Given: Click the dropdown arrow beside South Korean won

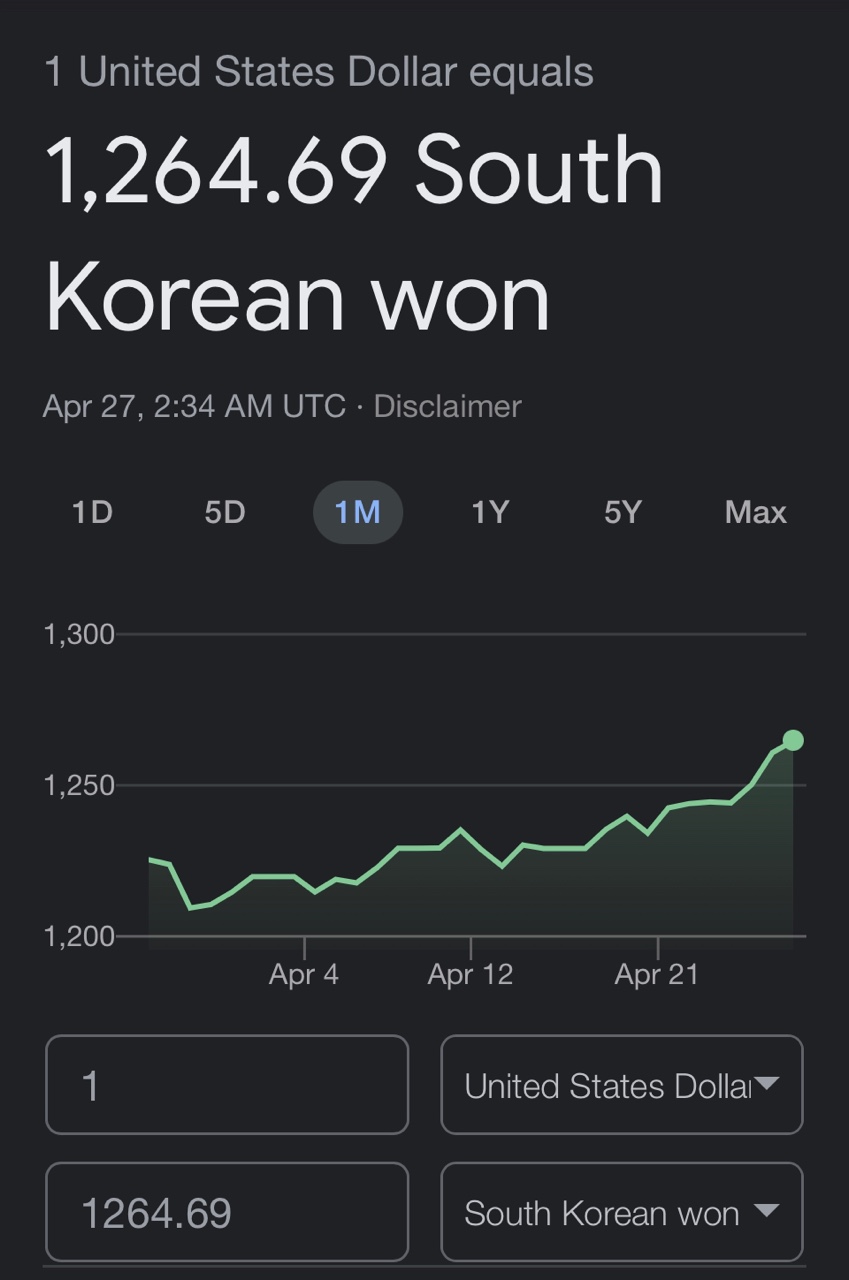Looking at the screenshot, I should [x=766, y=1211].
